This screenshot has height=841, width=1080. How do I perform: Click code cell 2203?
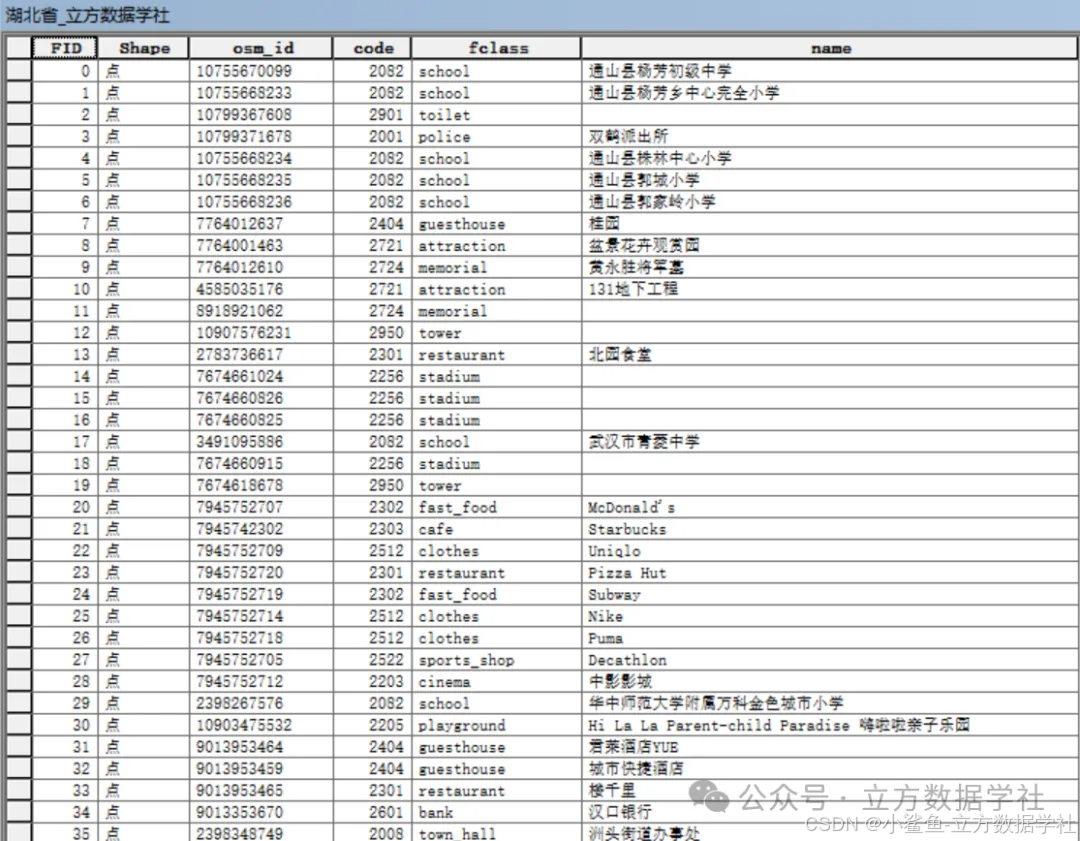point(373,682)
